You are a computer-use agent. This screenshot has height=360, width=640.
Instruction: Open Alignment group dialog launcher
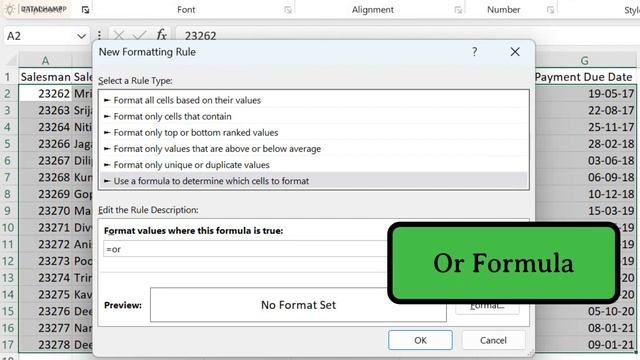click(x=458, y=10)
